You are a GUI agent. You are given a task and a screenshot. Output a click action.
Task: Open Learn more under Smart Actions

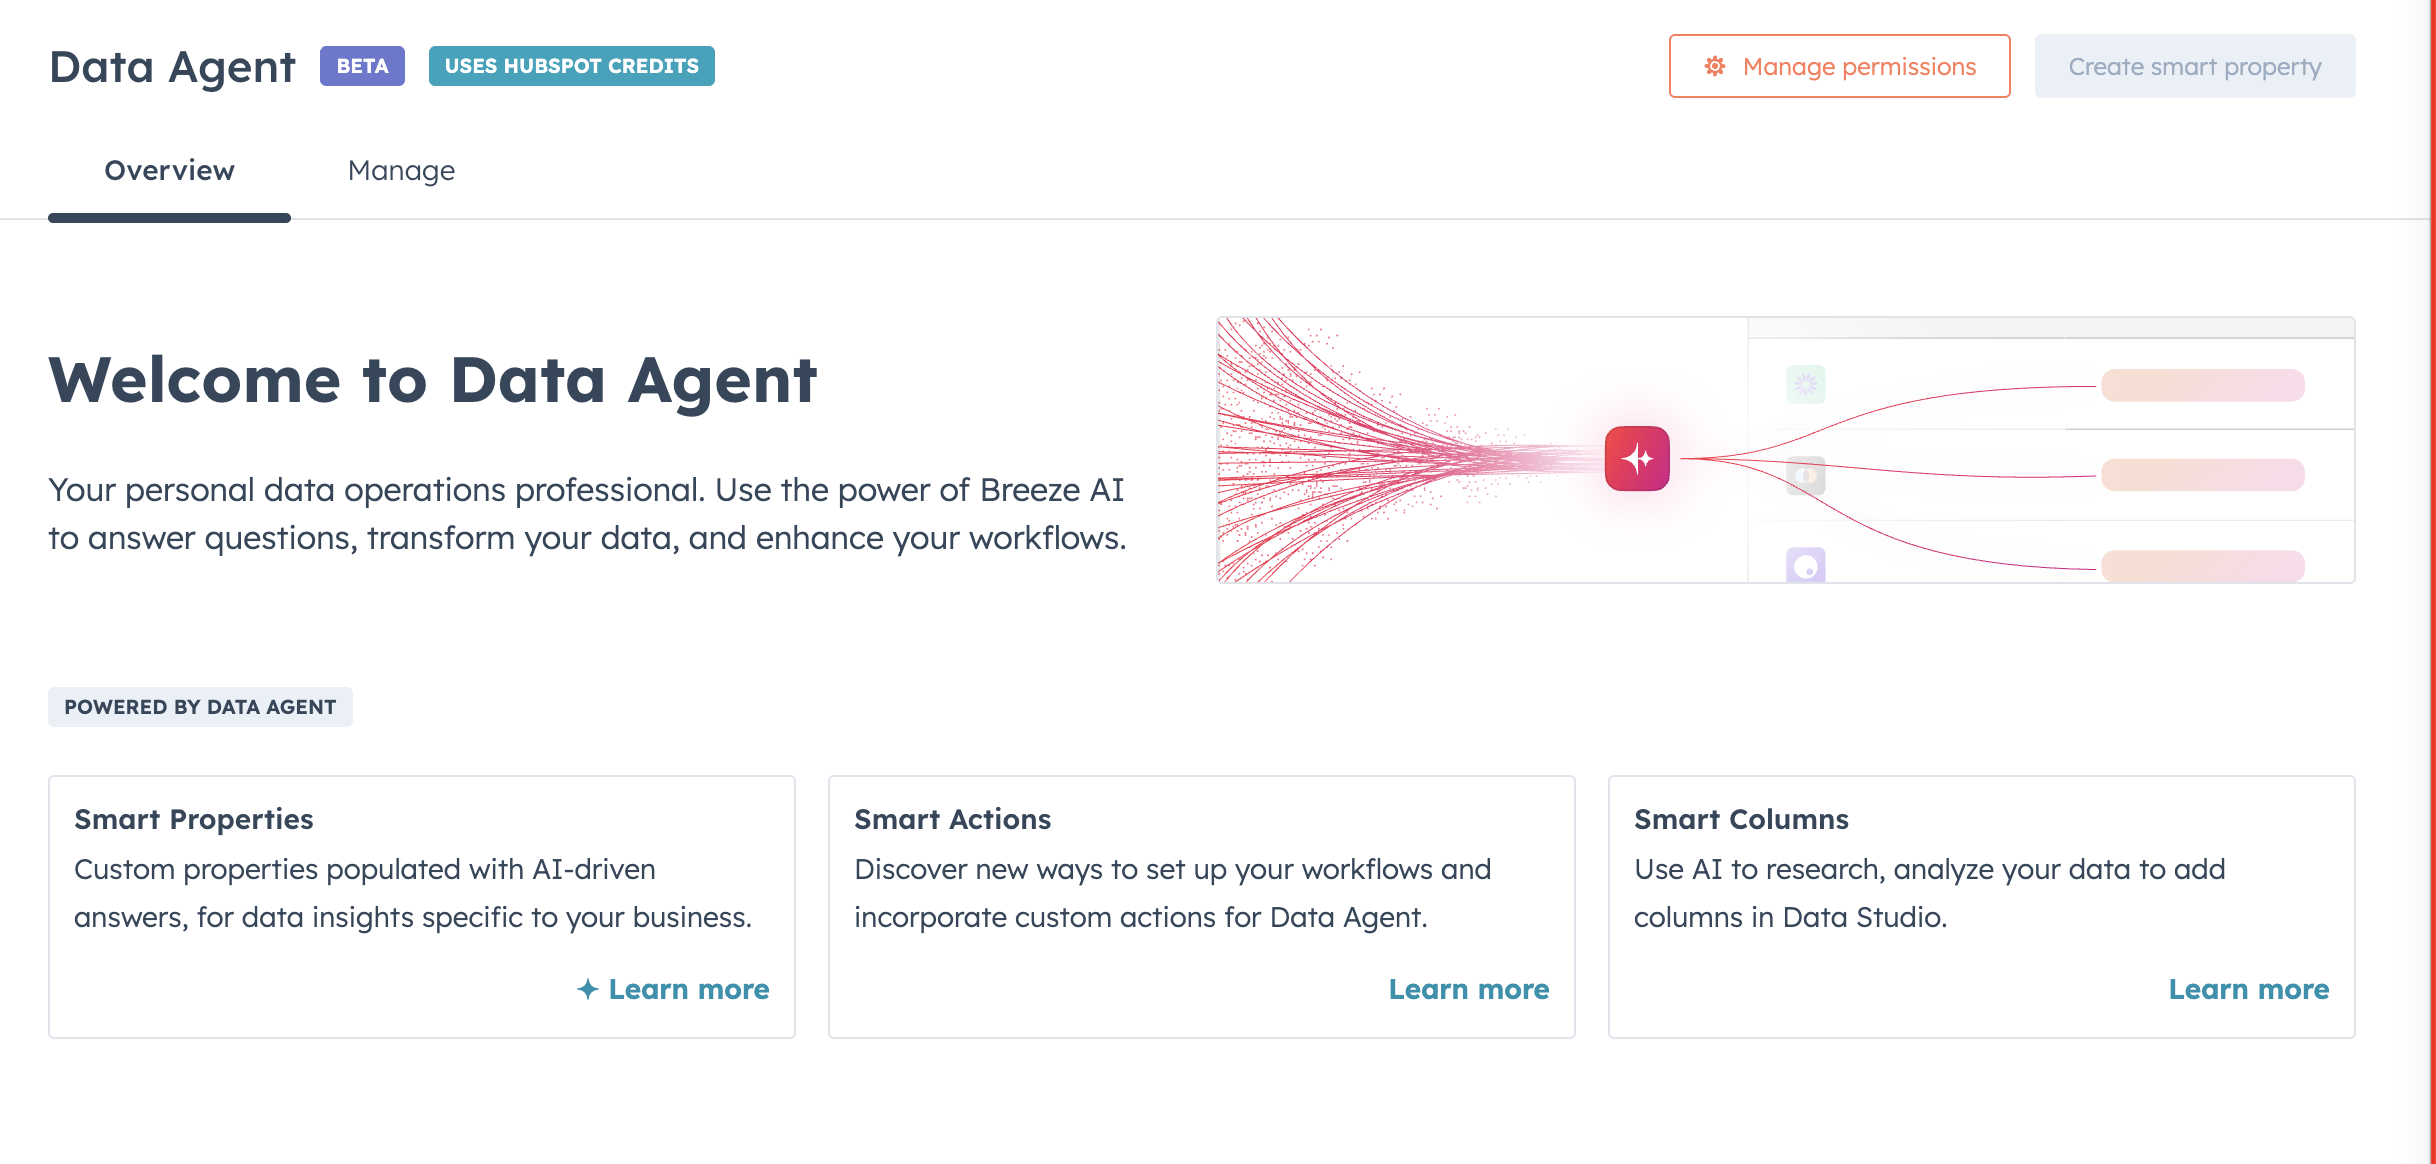(x=1469, y=989)
